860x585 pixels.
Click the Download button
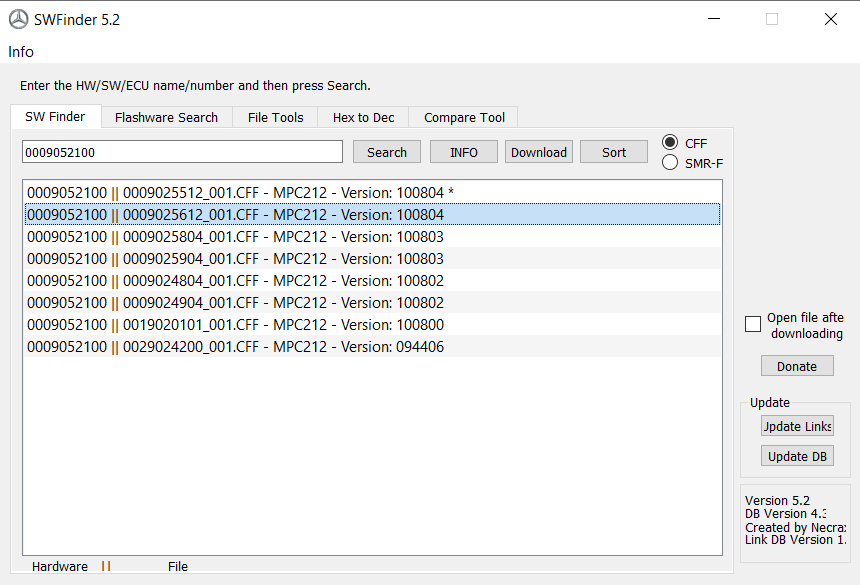tap(539, 152)
